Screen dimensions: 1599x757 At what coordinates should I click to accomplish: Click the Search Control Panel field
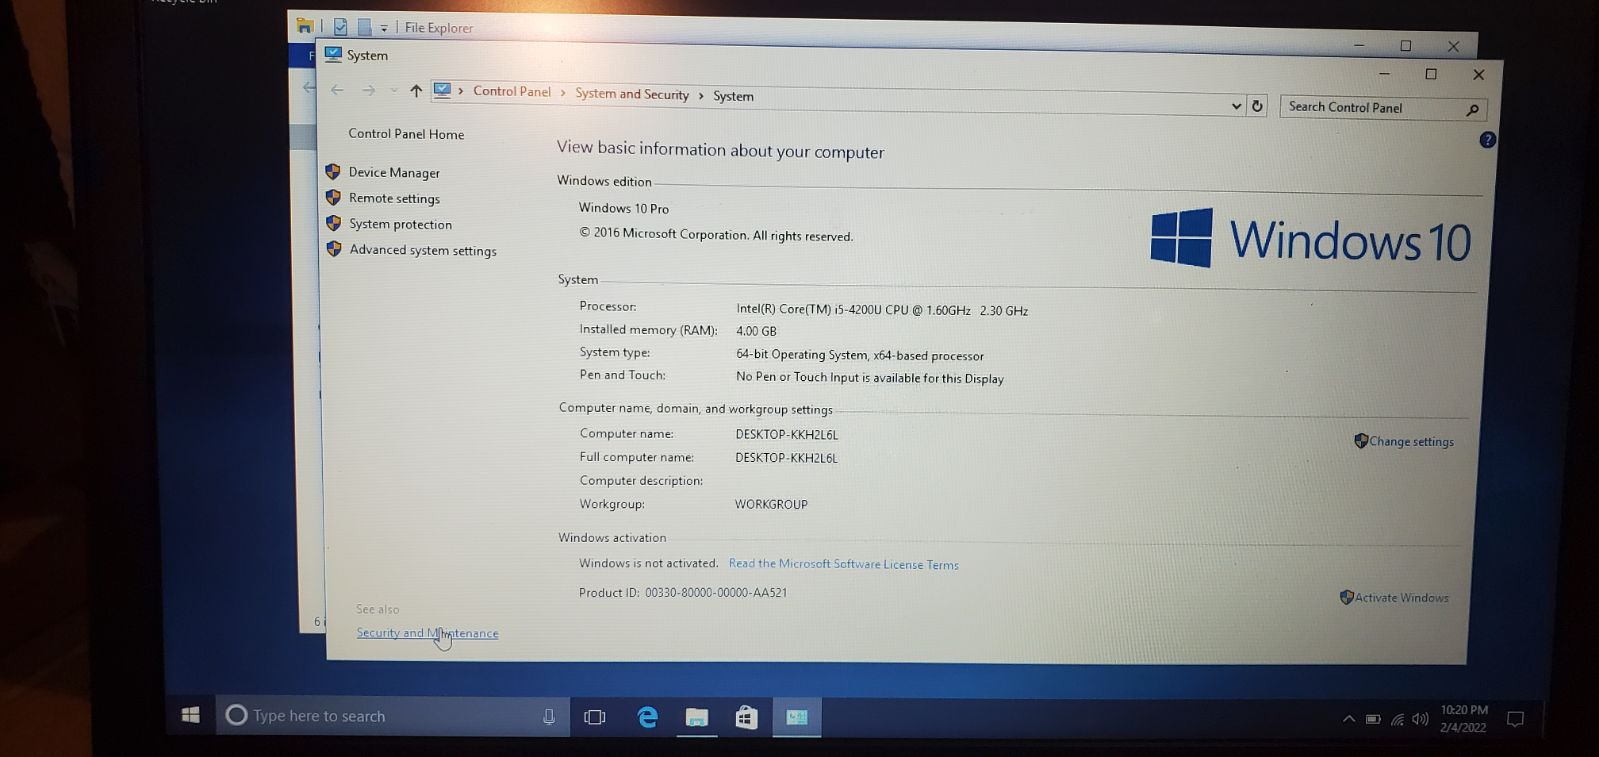click(x=1383, y=108)
